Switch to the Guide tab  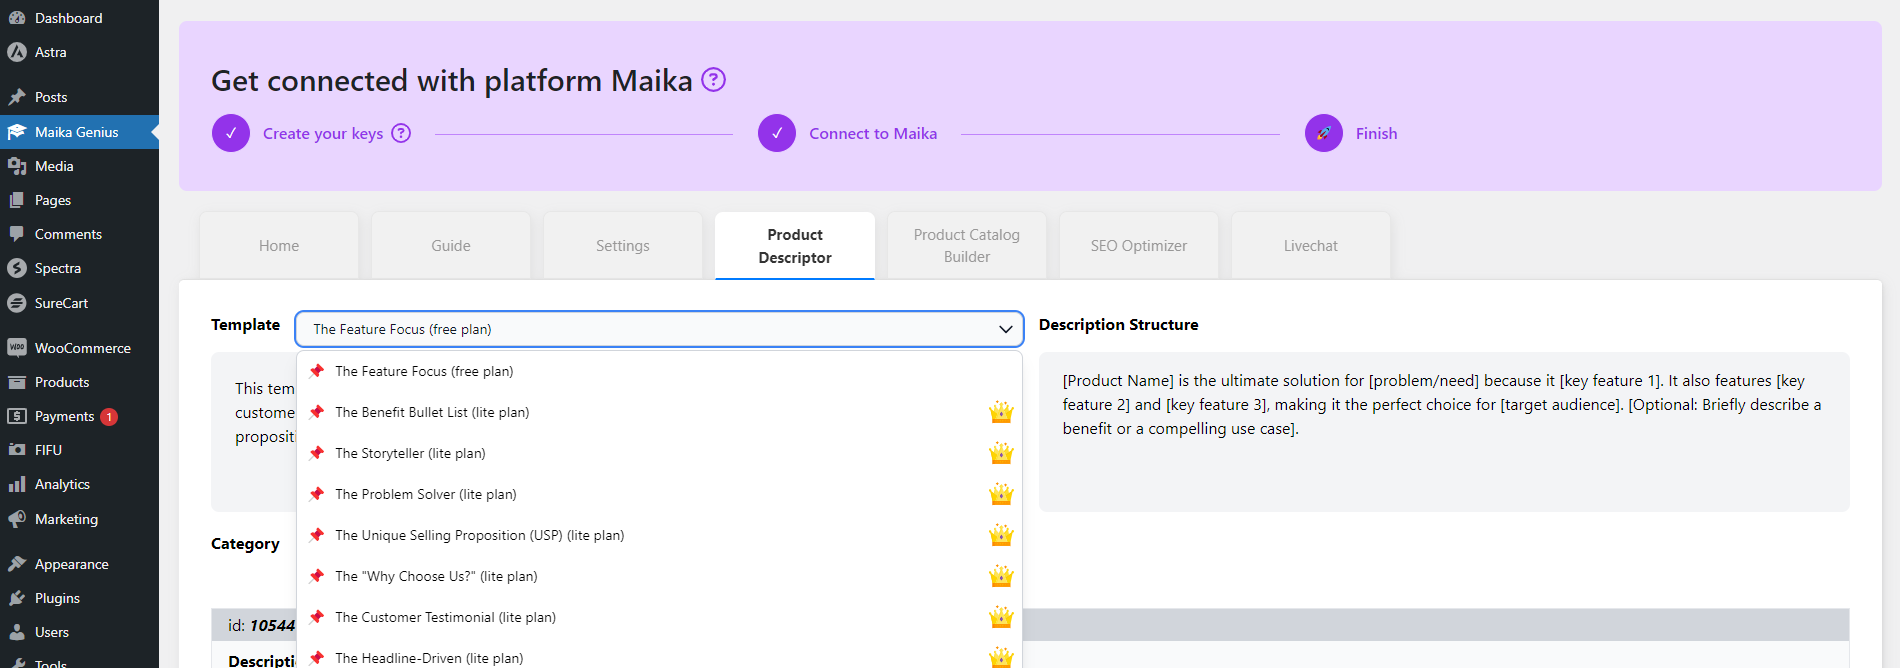click(451, 246)
